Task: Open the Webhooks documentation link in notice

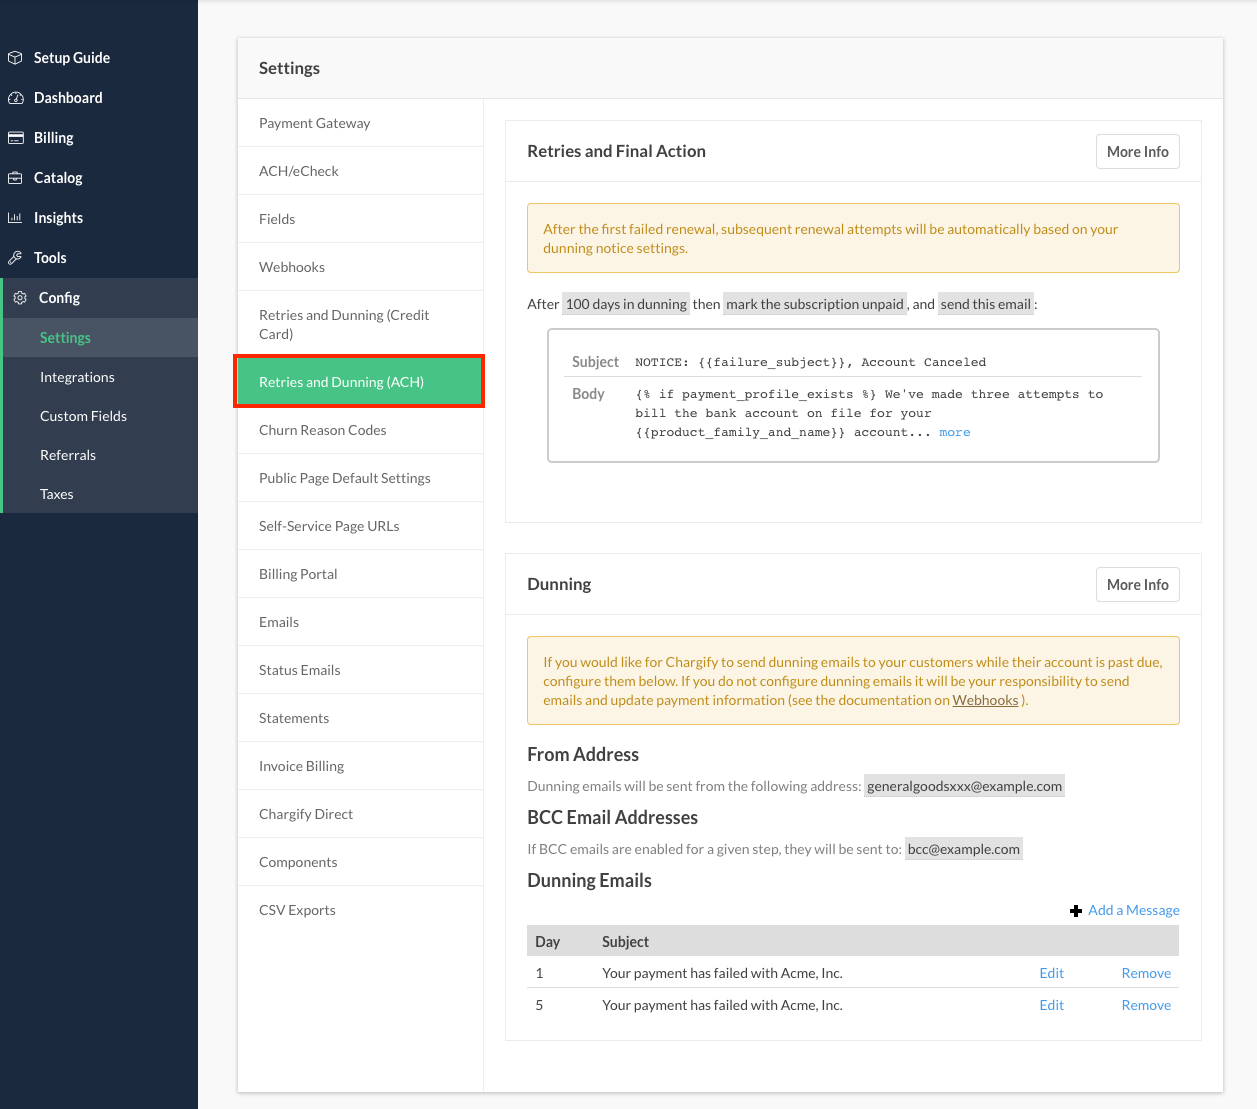Action: 985,700
